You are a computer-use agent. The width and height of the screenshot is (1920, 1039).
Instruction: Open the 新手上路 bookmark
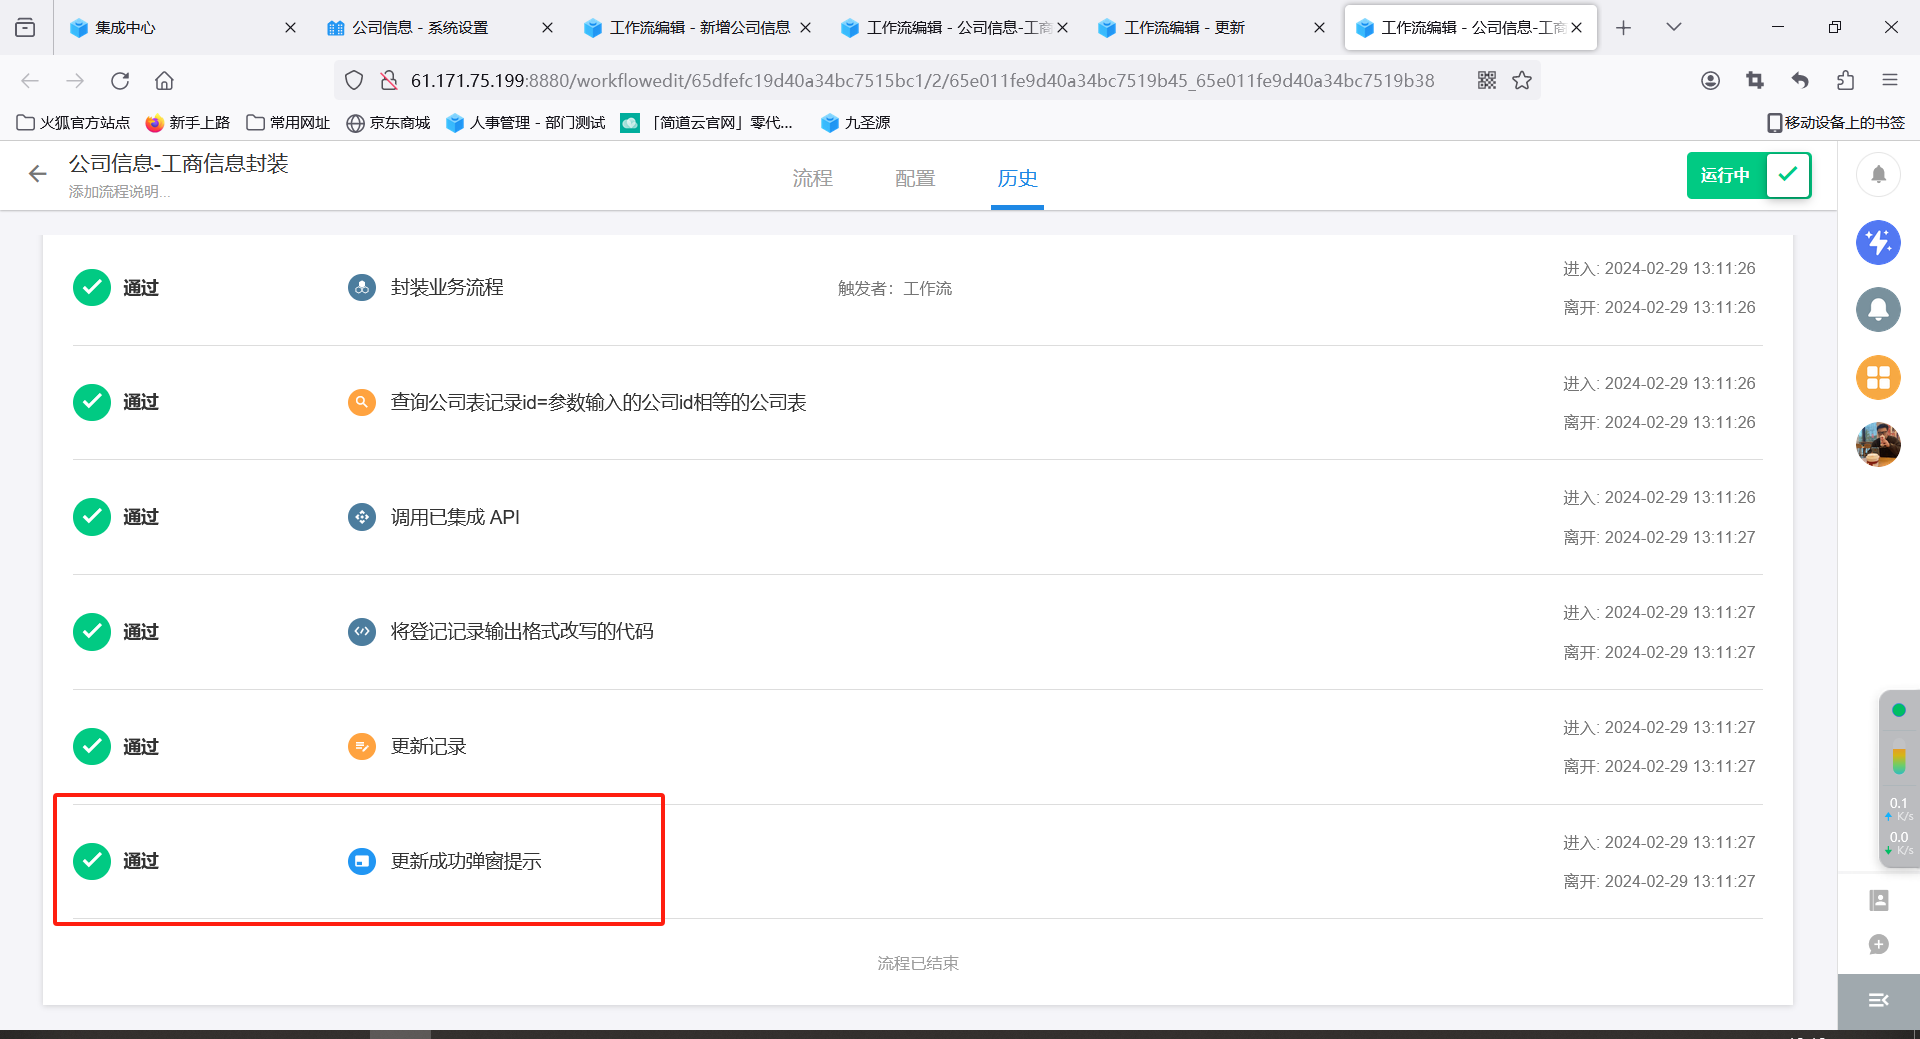pyautogui.click(x=188, y=123)
